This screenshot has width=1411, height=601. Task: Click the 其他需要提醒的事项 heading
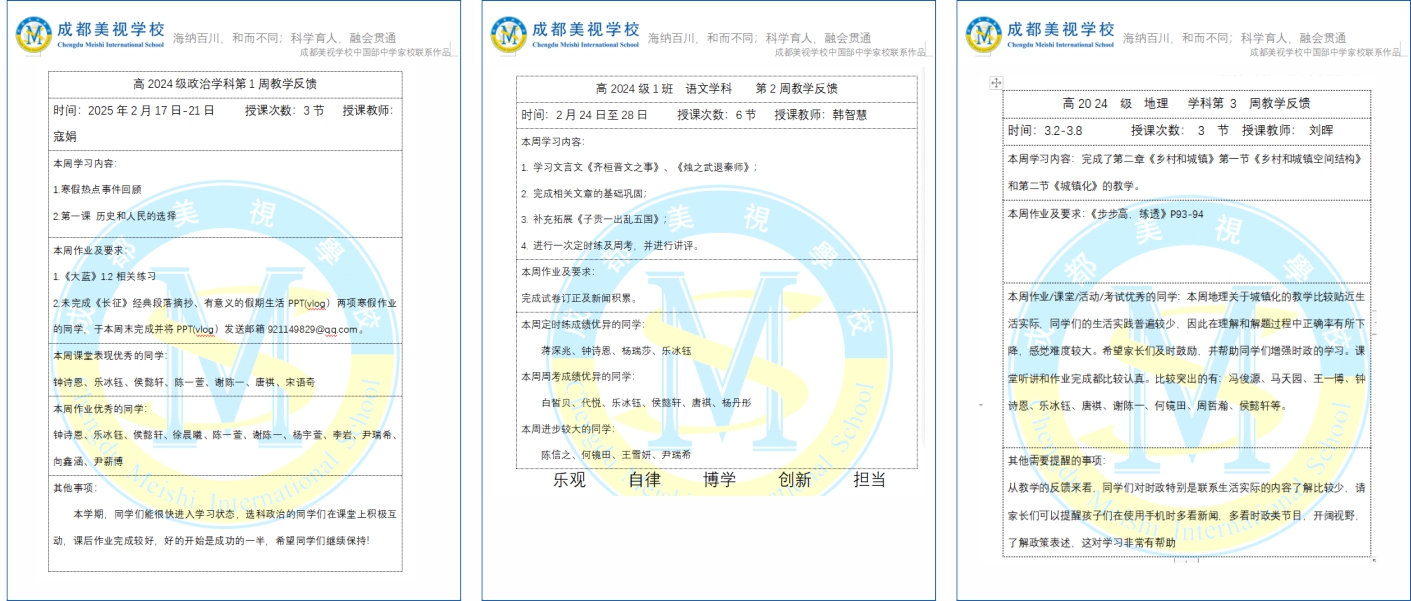[x=1056, y=460]
